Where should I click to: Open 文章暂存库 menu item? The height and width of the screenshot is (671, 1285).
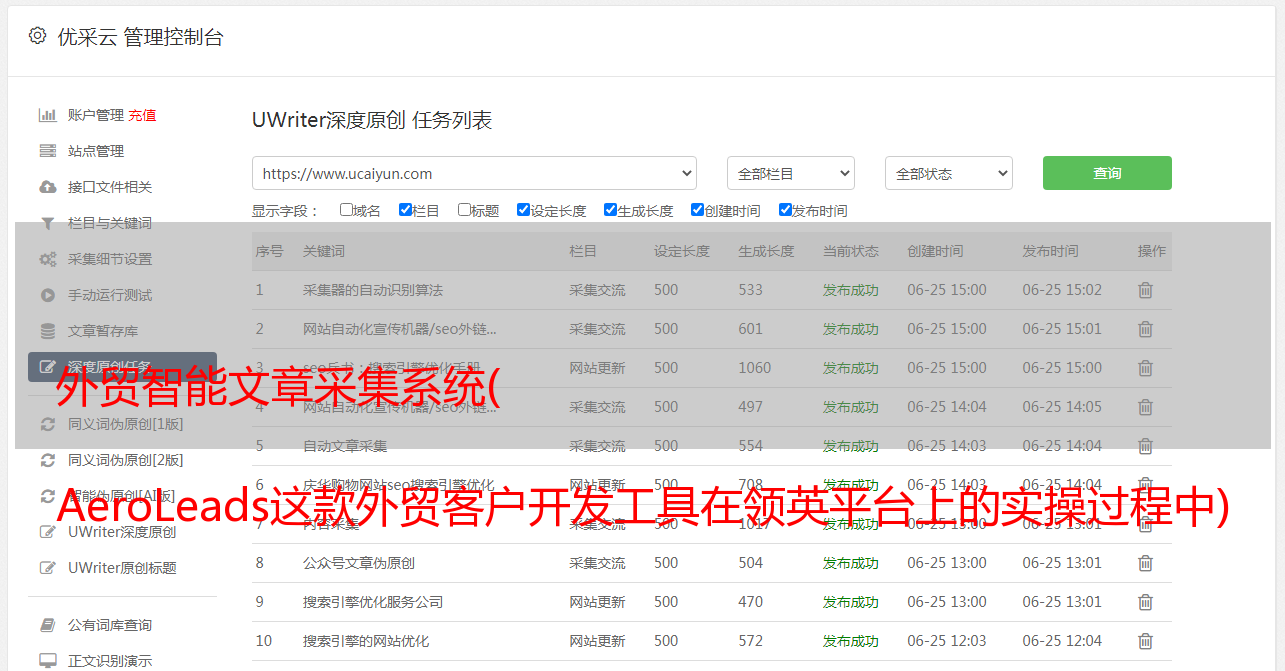click(x=103, y=331)
